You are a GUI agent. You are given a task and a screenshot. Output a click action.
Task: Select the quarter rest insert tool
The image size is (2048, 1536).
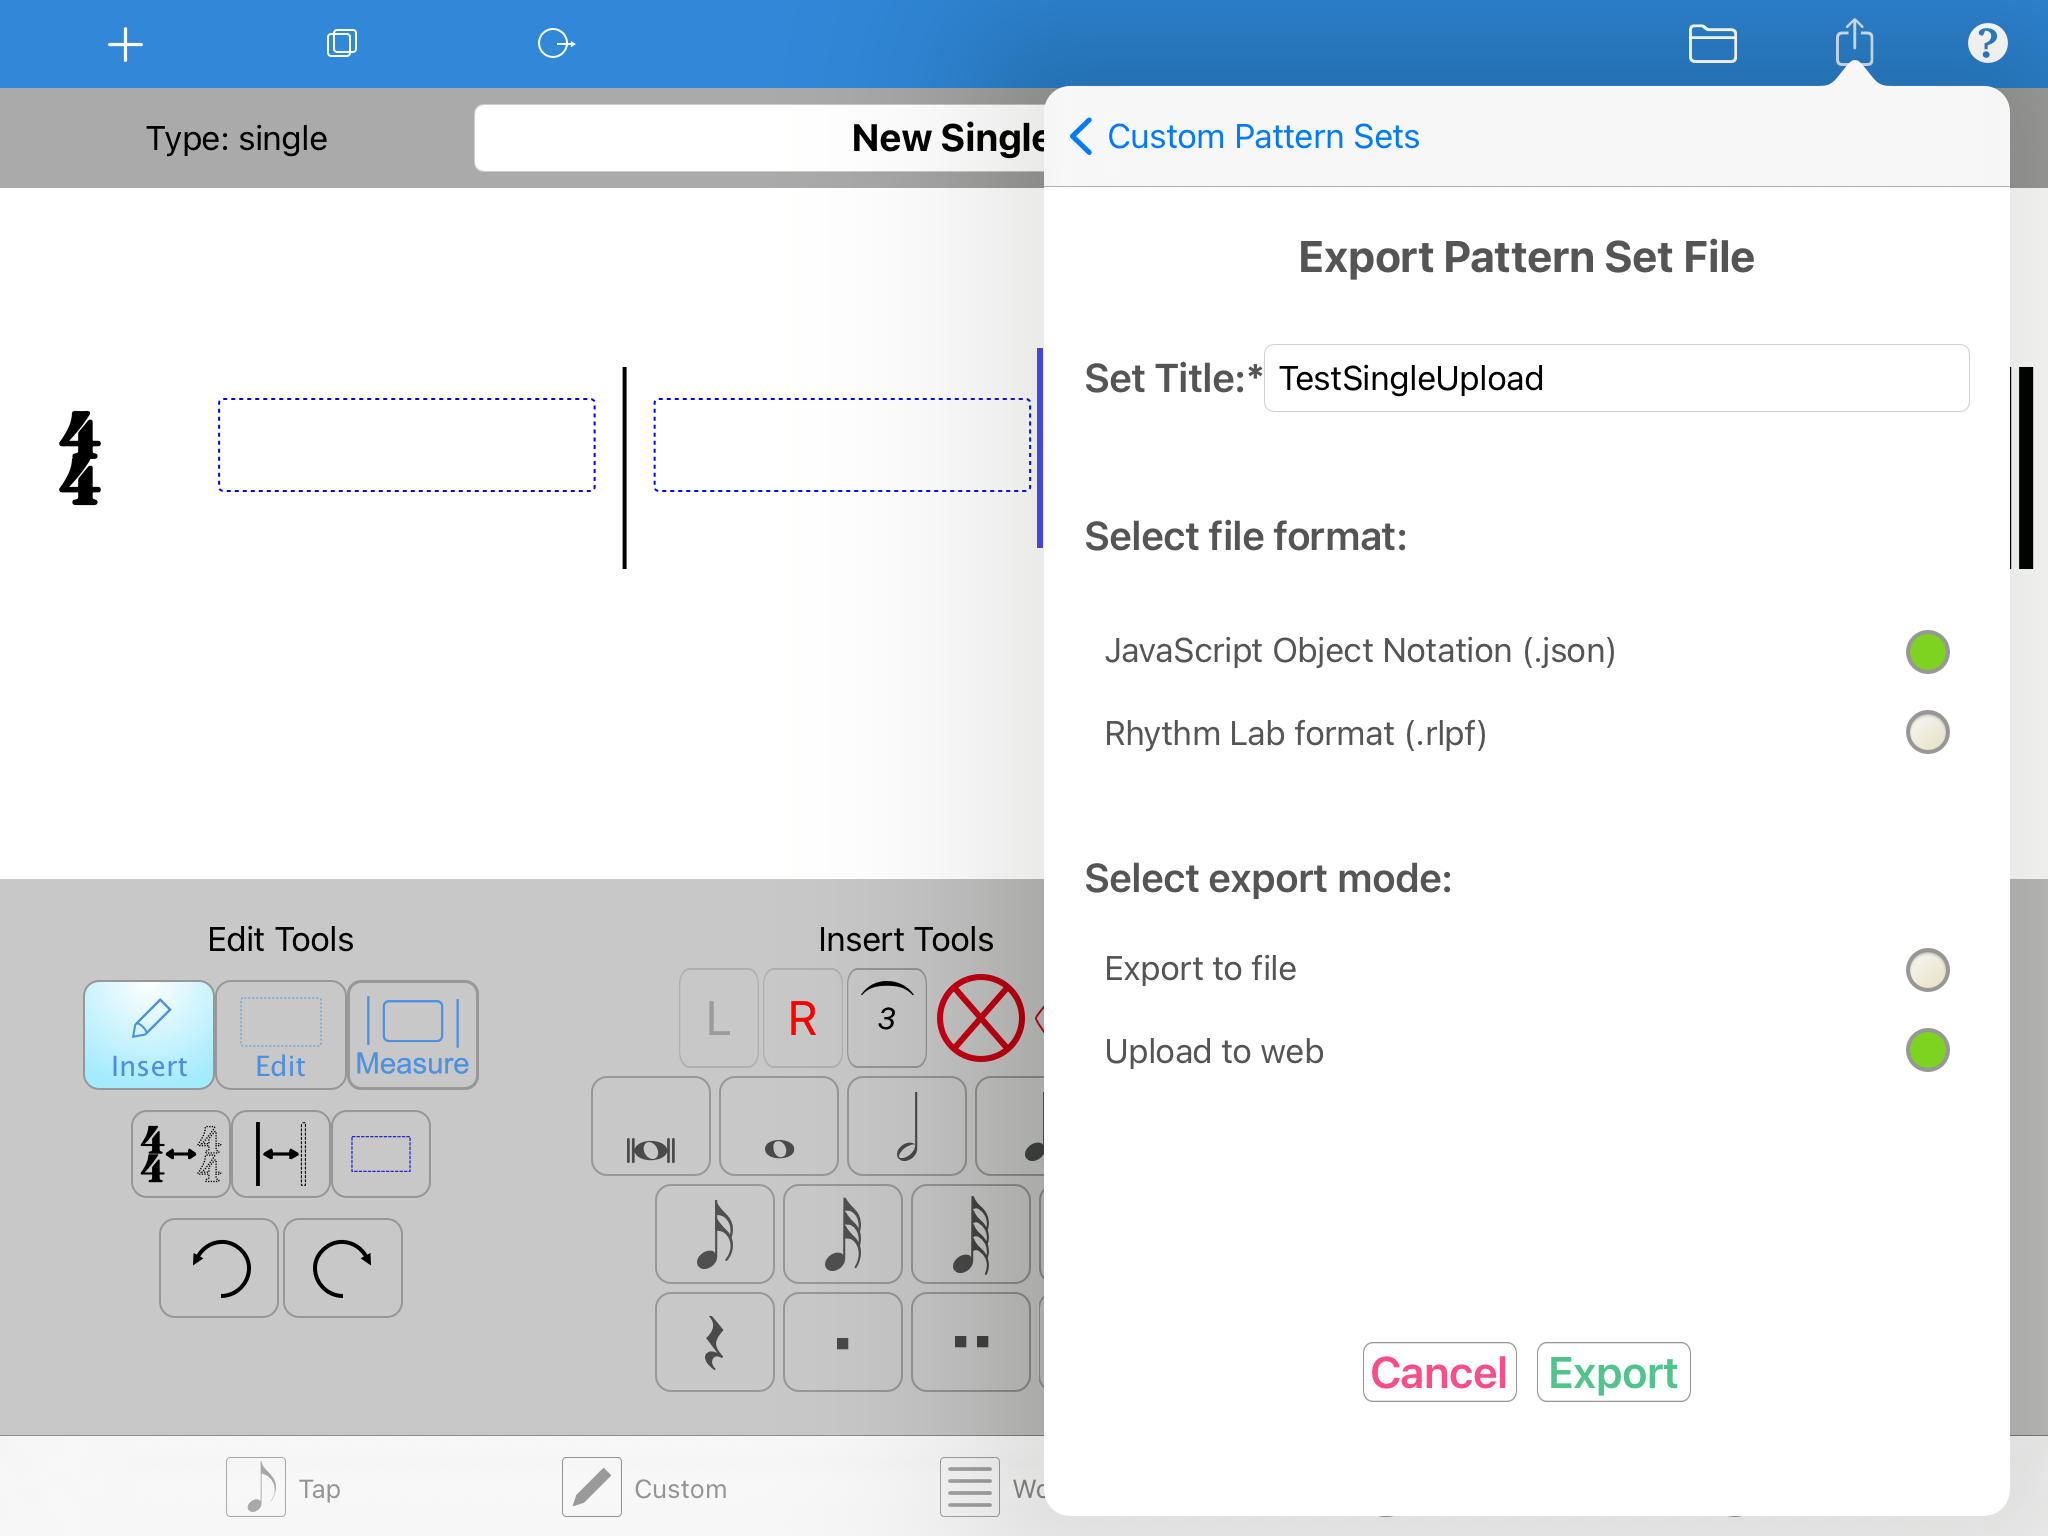pyautogui.click(x=715, y=1342)
